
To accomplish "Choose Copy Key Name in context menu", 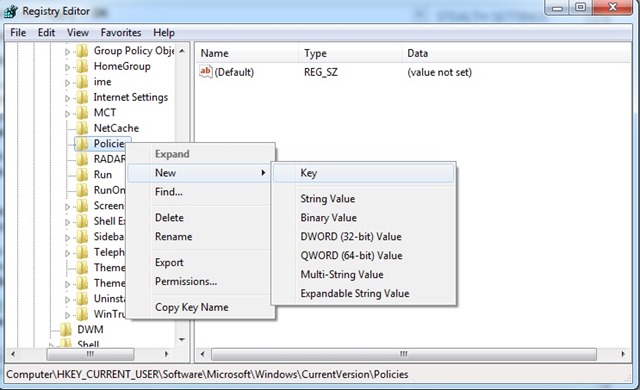I will pos(198,308).
